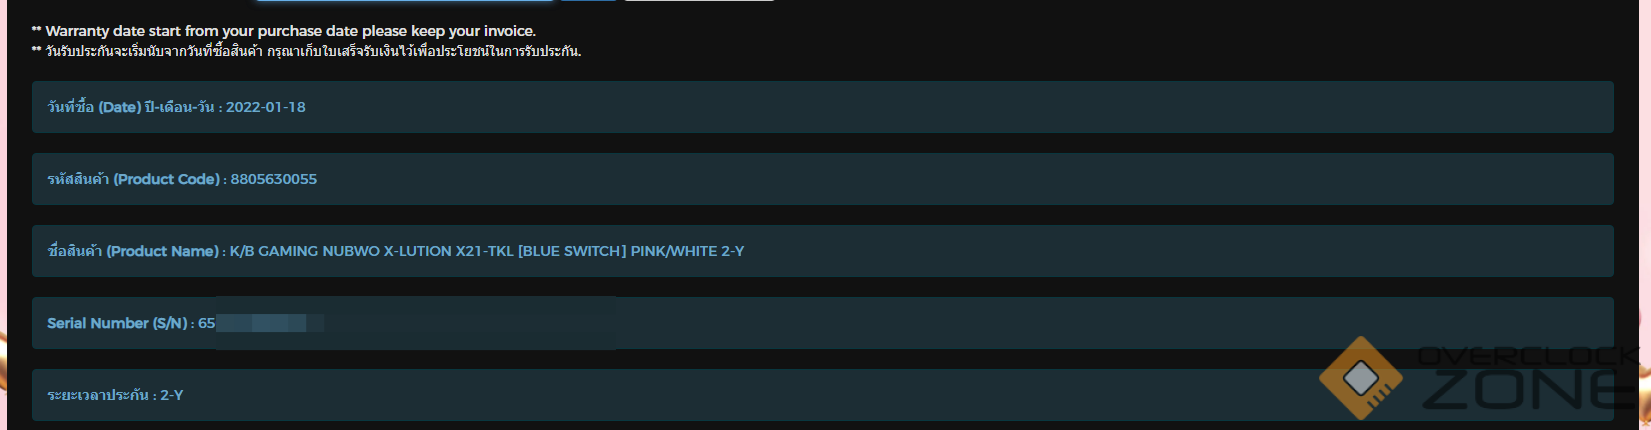Click the "[BLUE SWITCH]" text
The image size is (1651, 430).
[571, 251]
